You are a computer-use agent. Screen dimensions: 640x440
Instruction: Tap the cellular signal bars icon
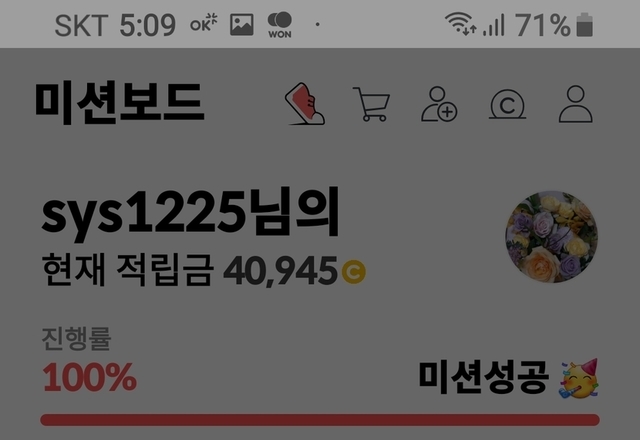[494, 25]
